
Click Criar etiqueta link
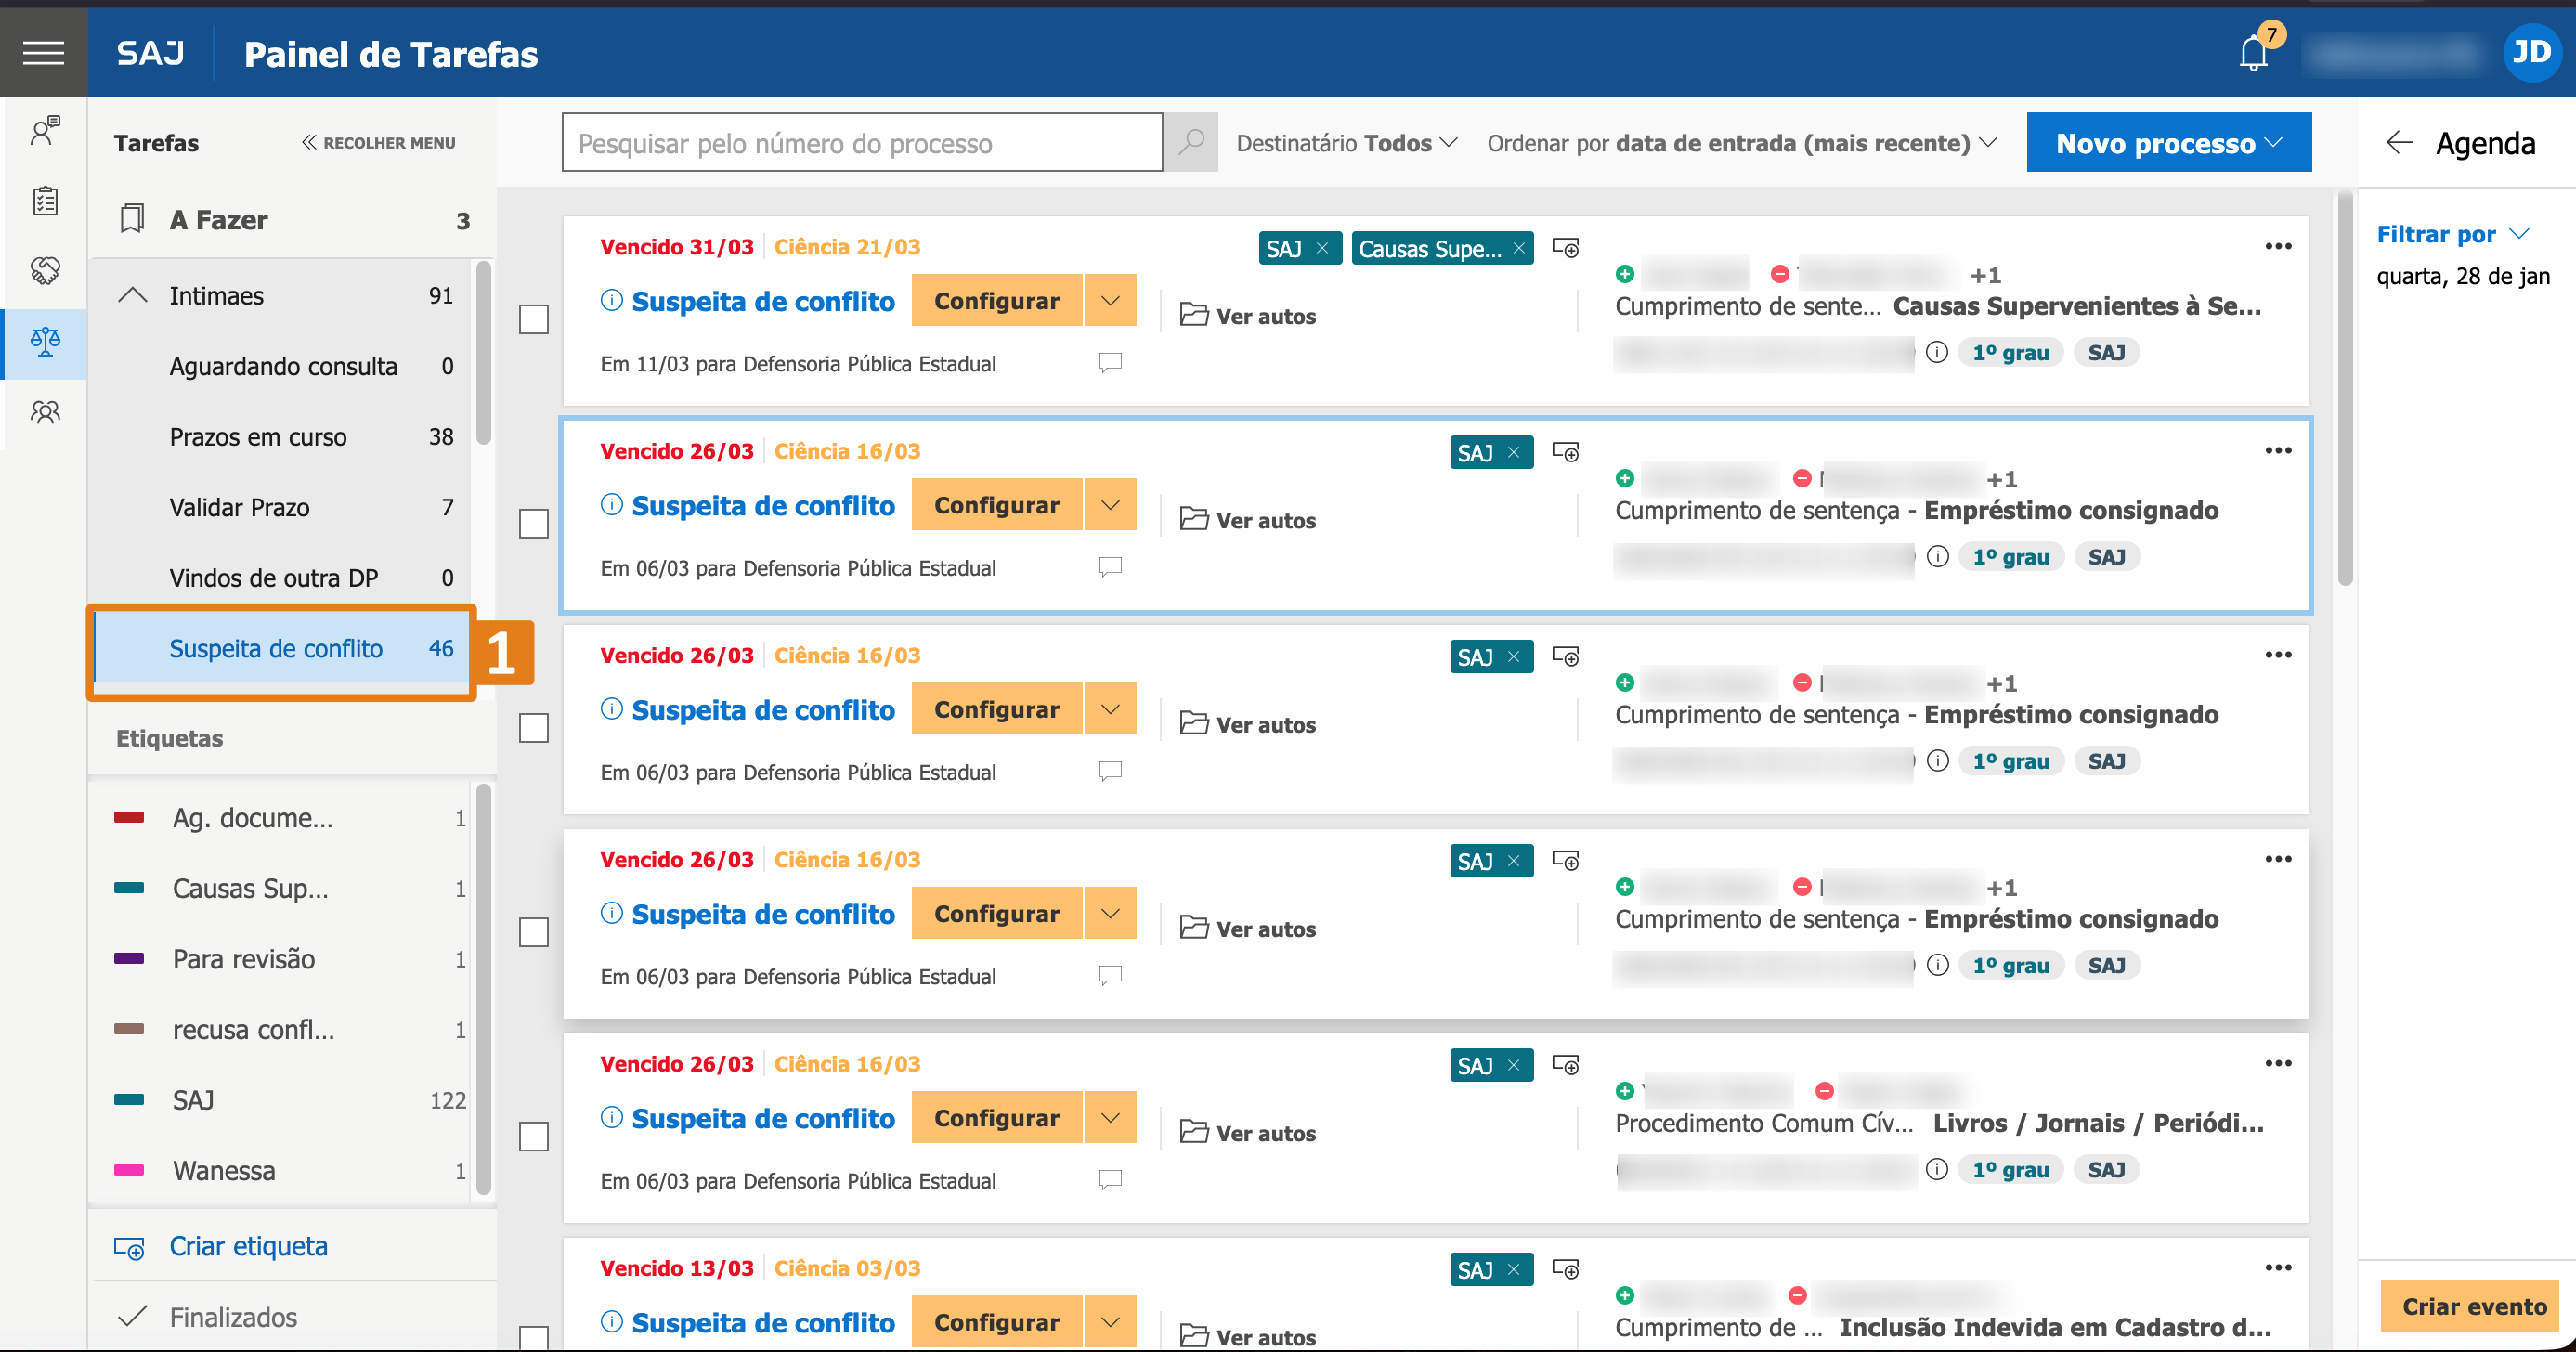click(248, 1246)
